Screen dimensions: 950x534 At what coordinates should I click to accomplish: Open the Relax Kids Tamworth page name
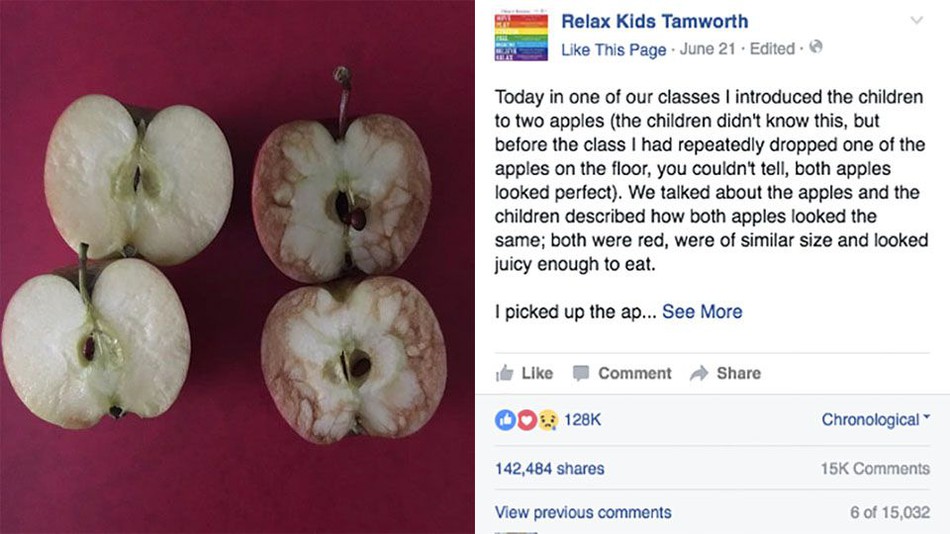coord(654,22)
